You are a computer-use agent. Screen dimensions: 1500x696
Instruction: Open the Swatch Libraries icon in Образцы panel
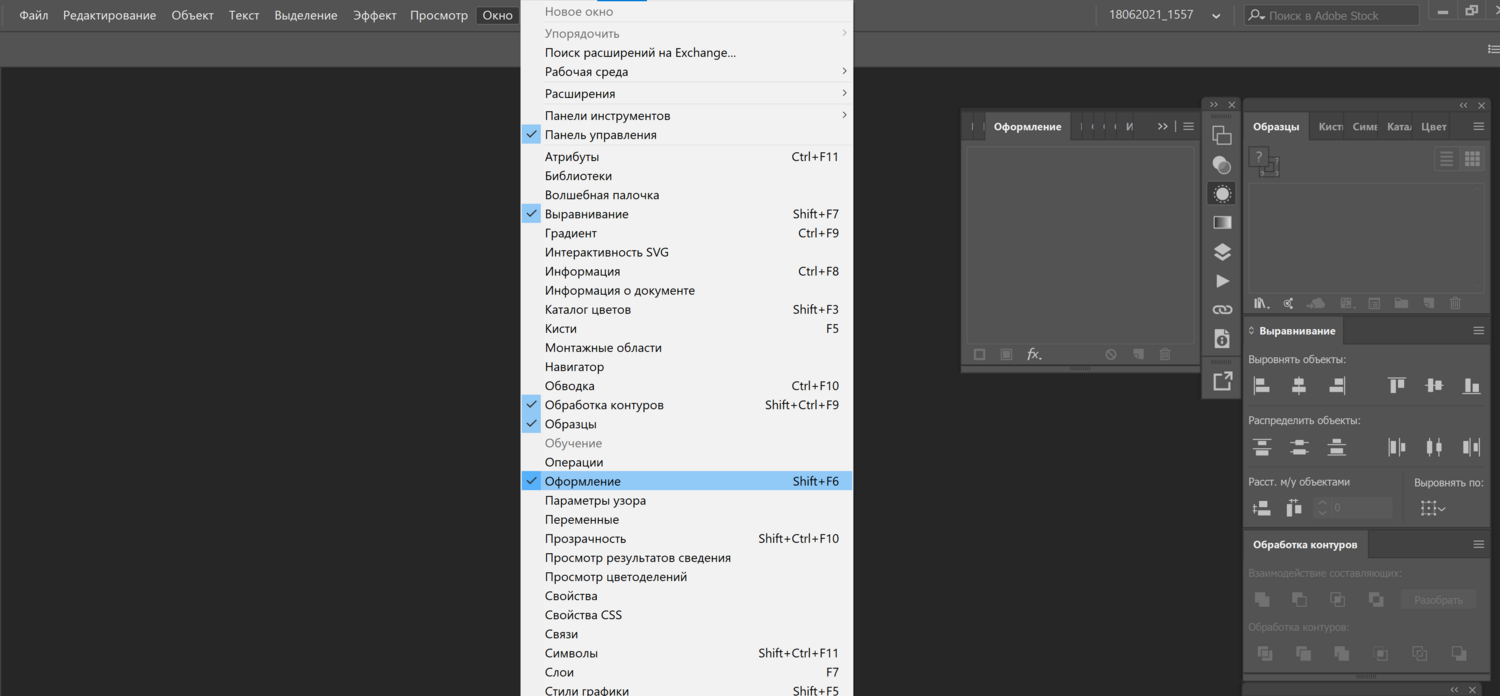(x=1260, y=303)
